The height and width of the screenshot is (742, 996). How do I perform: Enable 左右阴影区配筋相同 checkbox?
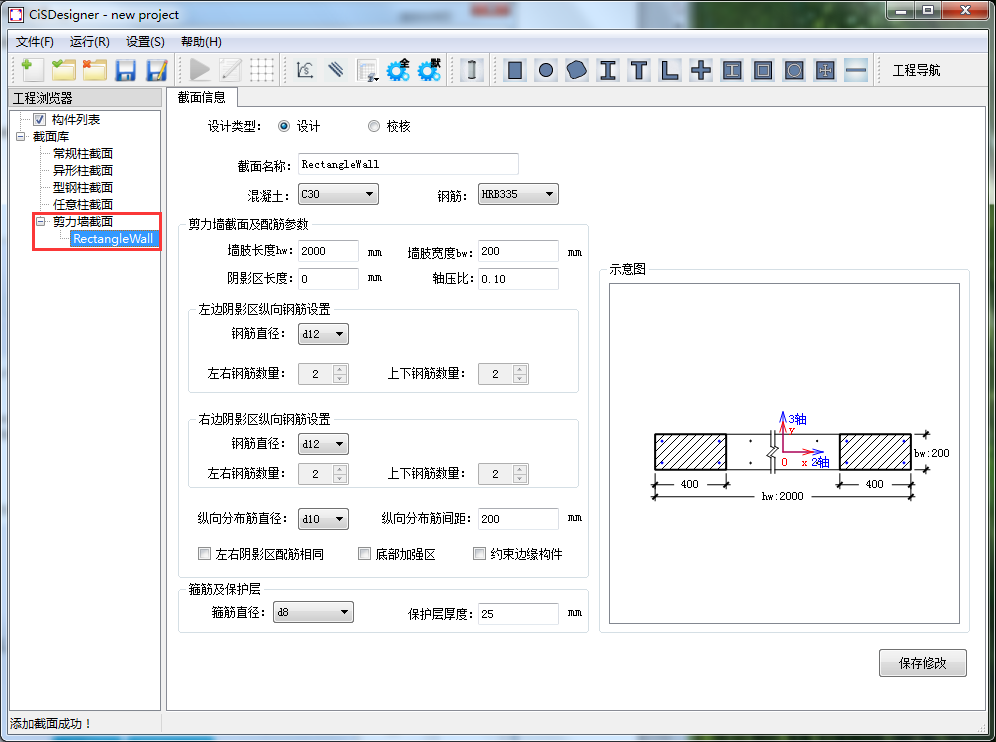(205, 553)
